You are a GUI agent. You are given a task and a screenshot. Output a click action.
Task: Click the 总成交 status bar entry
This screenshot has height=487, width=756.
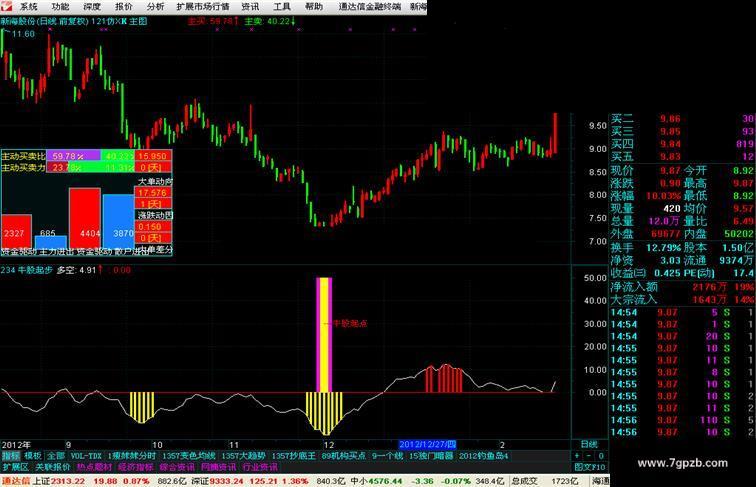coord(525,481)
